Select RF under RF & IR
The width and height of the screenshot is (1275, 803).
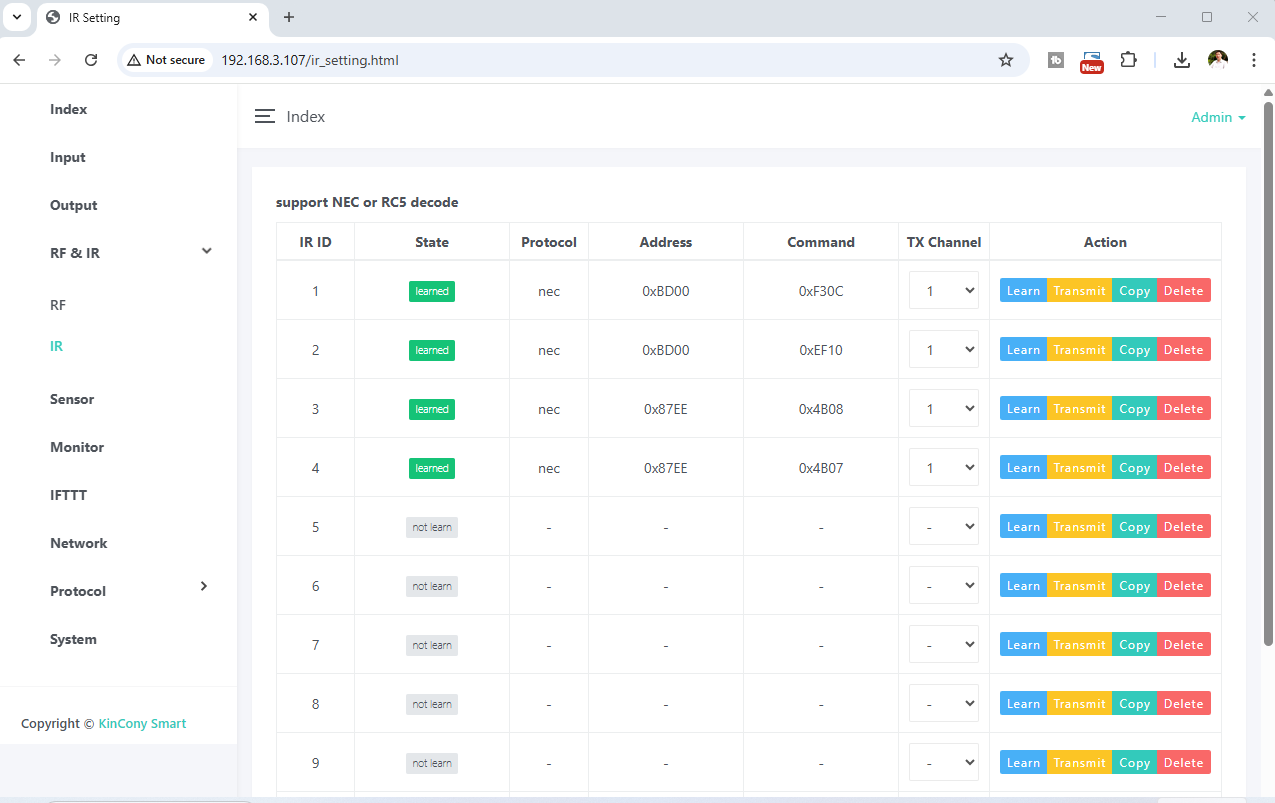pyautogui.click(x=58, y=305)
